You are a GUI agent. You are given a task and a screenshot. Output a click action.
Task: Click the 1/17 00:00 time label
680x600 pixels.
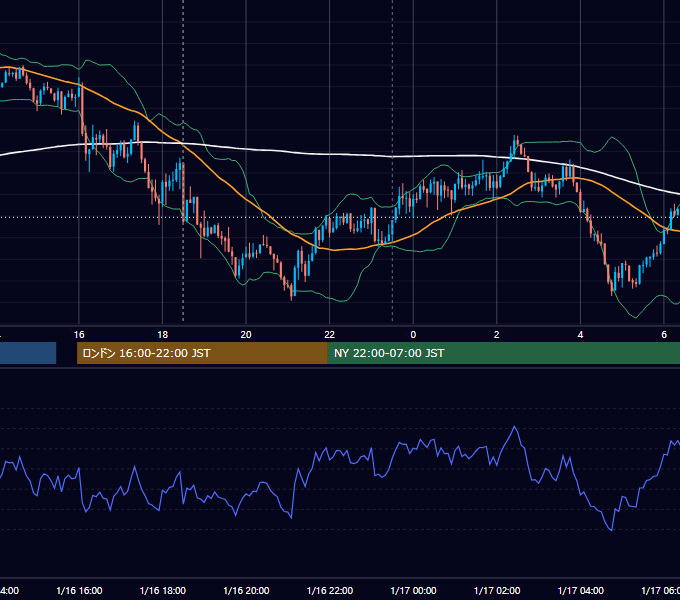(x=413, y=590)
